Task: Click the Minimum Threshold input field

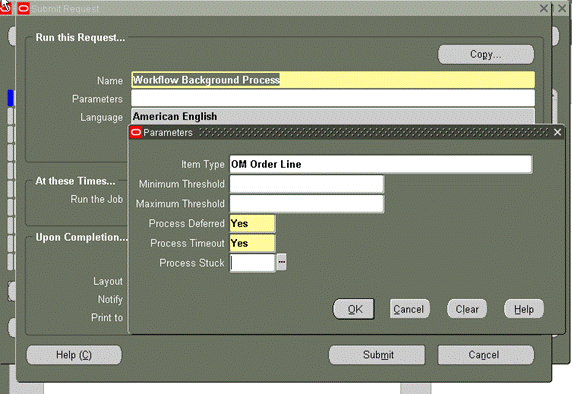Action: (307, 184)
